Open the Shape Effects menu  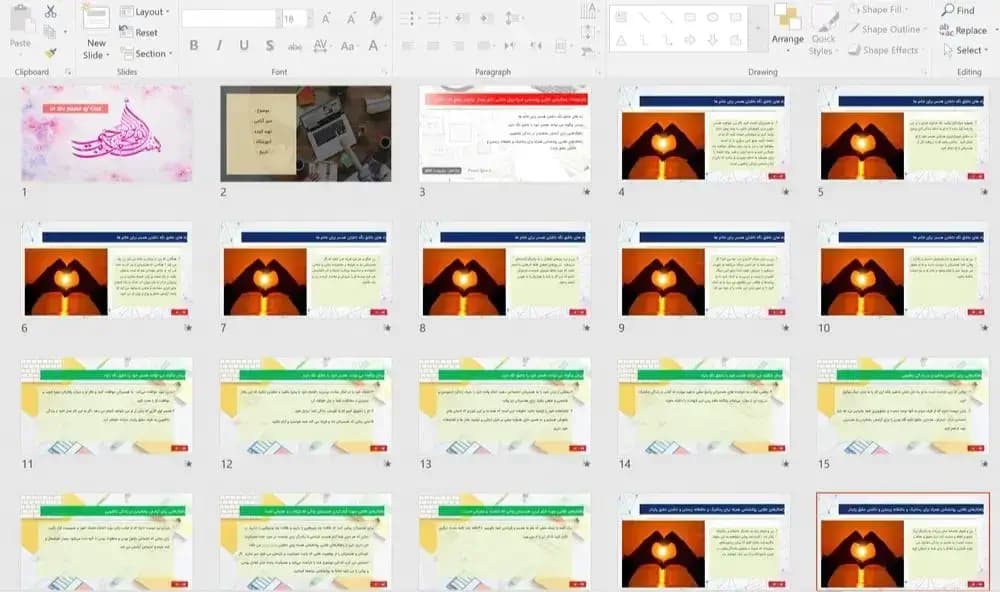pos(884,50)
